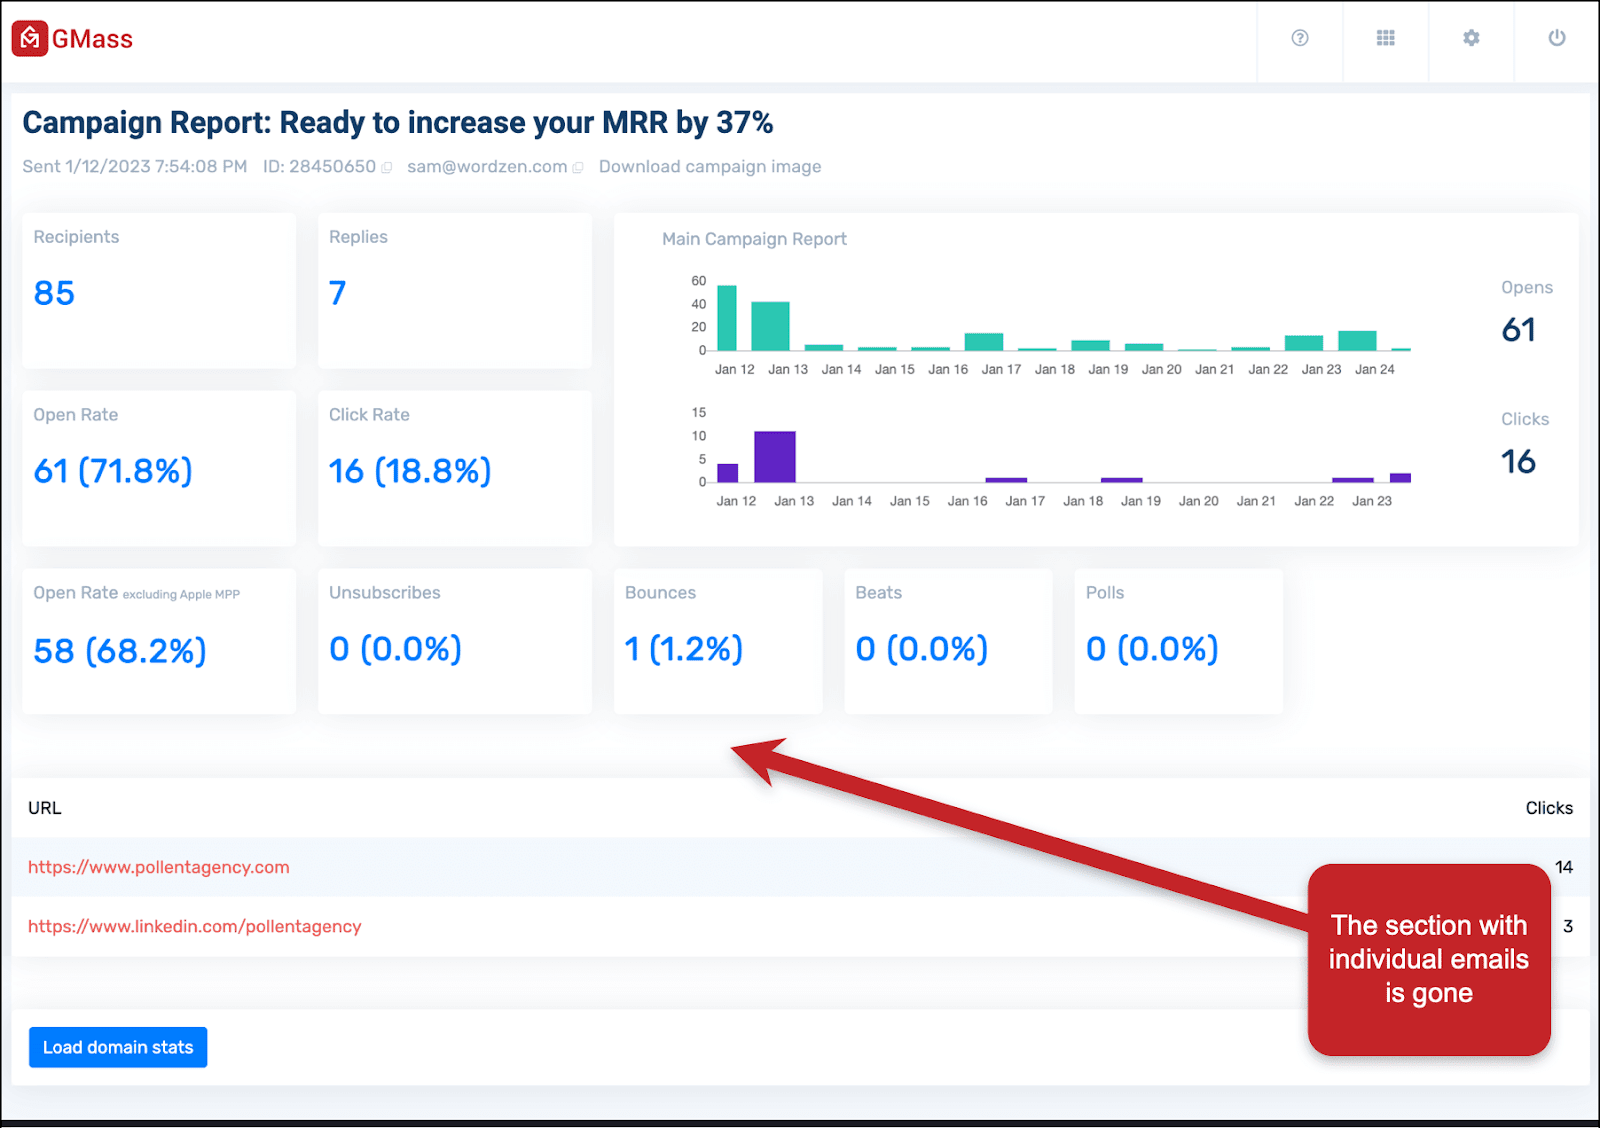Click the Clicks total 16 beside chart
Image resolution: width=1600 pixels, height=1128 pixels.
1518,462
